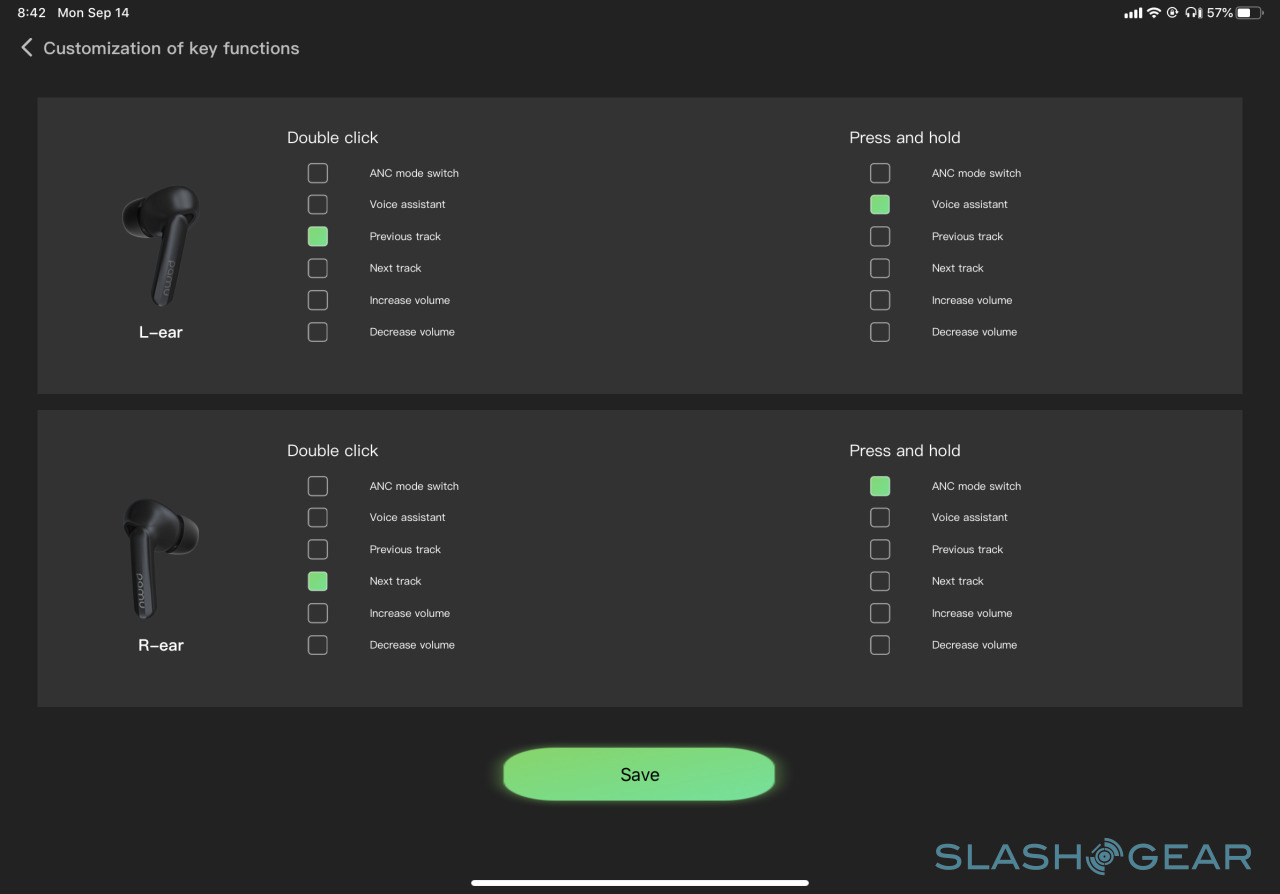Enable L-ear double click ANC mode switch
The height and width of the screenshot is (894, 1280).
pos(318,173)
